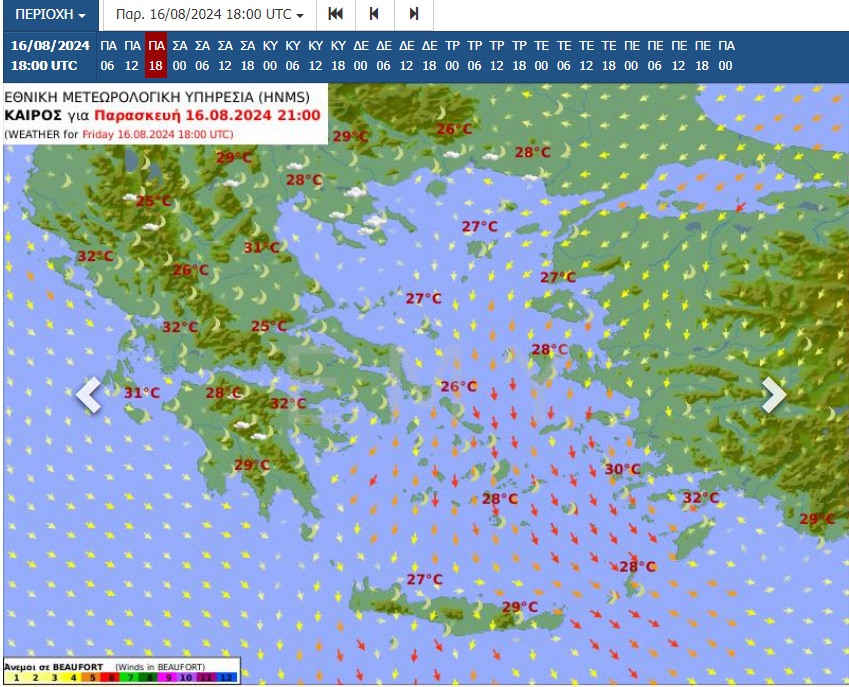Jump to first forecast time step
This screenshot has width=849, height=687.
[x=335, y=15]
